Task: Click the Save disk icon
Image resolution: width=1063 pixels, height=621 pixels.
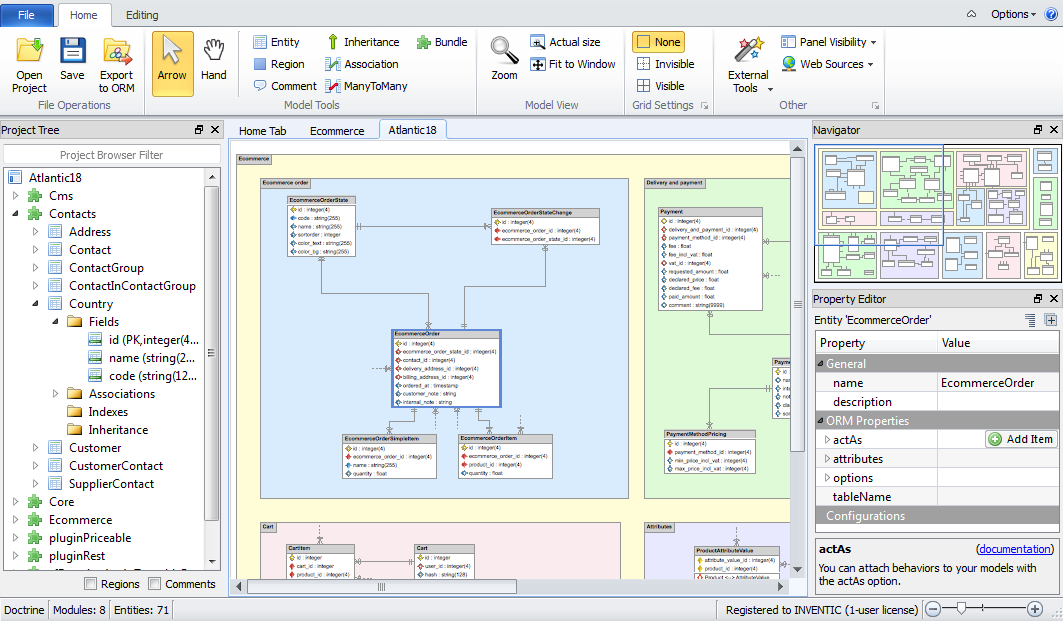Action: tap(72, 50)
